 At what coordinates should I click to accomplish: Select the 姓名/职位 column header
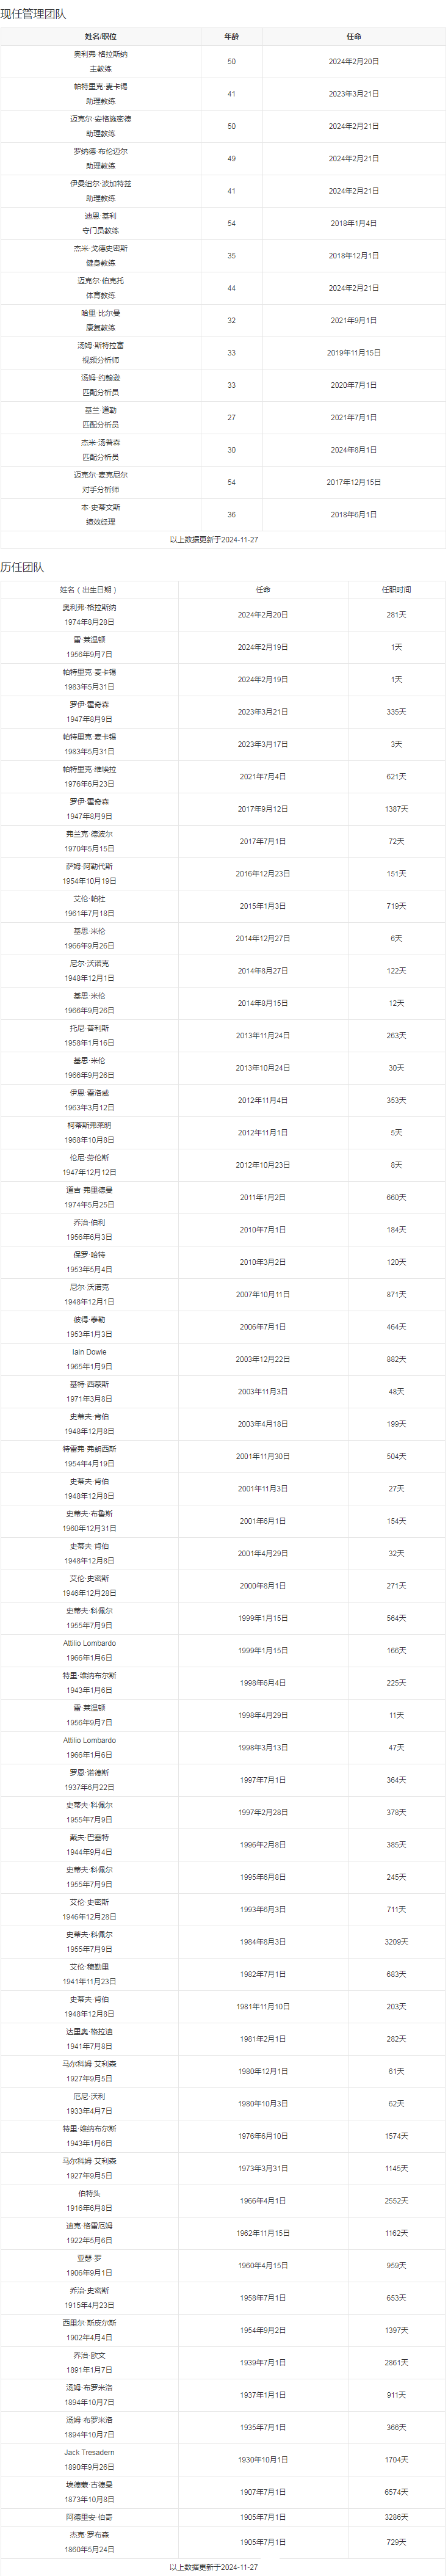click(x=100, y=36)
